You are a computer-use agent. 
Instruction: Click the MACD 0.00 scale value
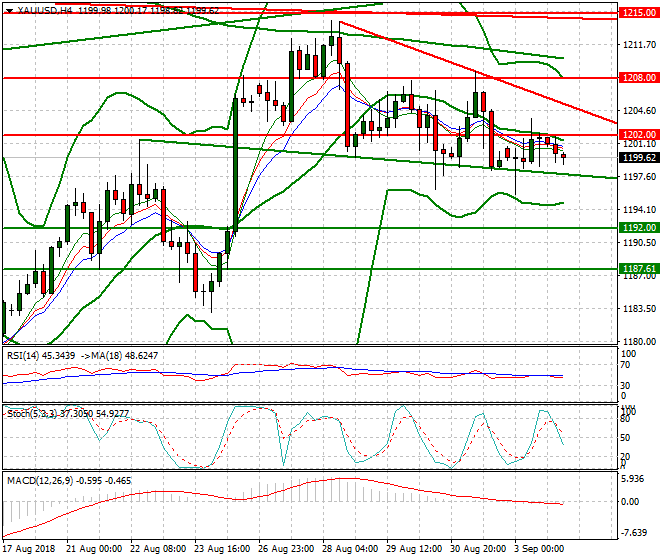pos(630,502)
